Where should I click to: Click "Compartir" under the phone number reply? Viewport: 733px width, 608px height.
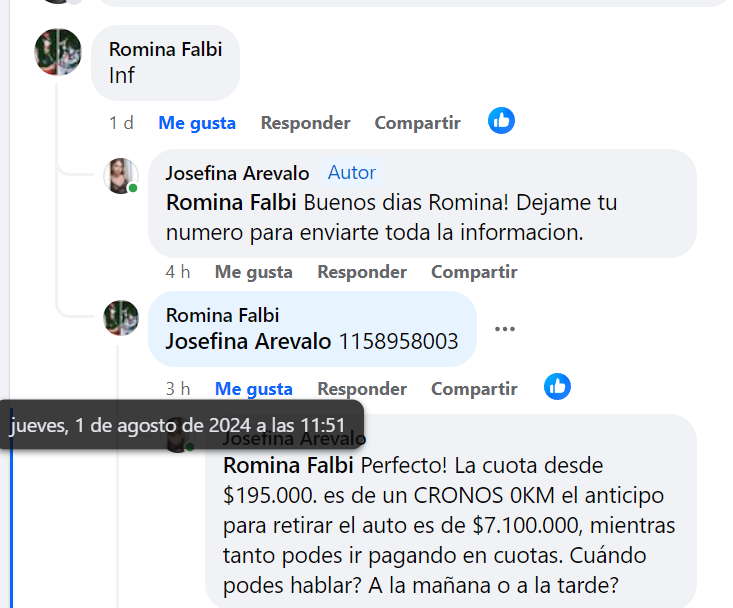click(x=474, y=389)
